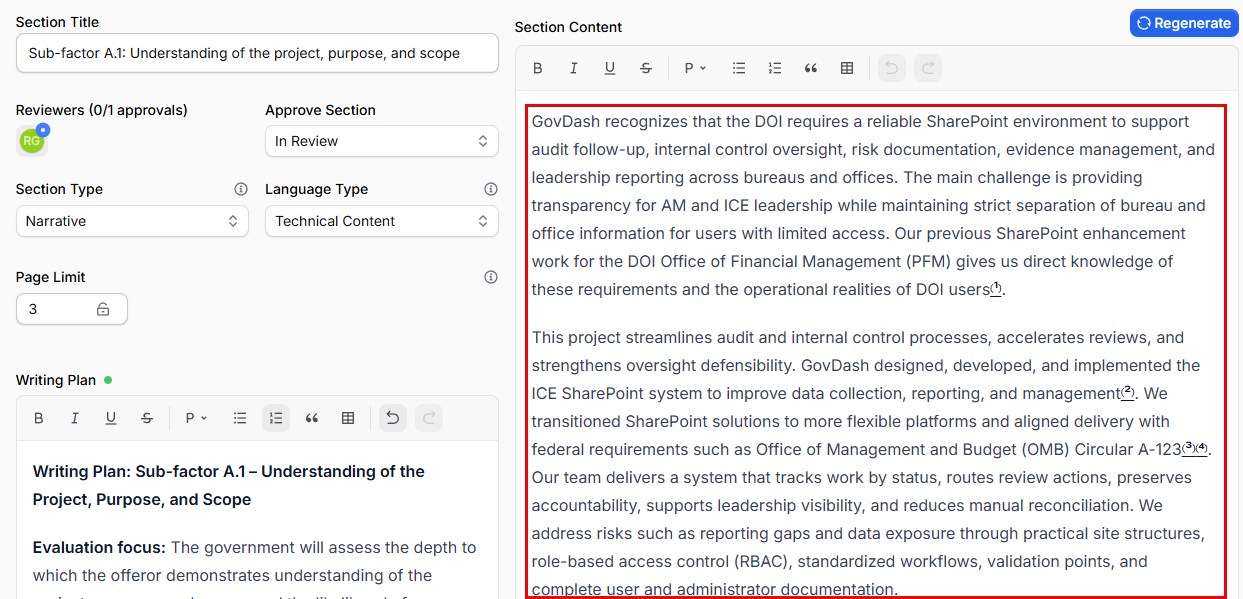Undo in Writing Plan toolbar
Screen dimensions: 1243x599
pos(393,418)
